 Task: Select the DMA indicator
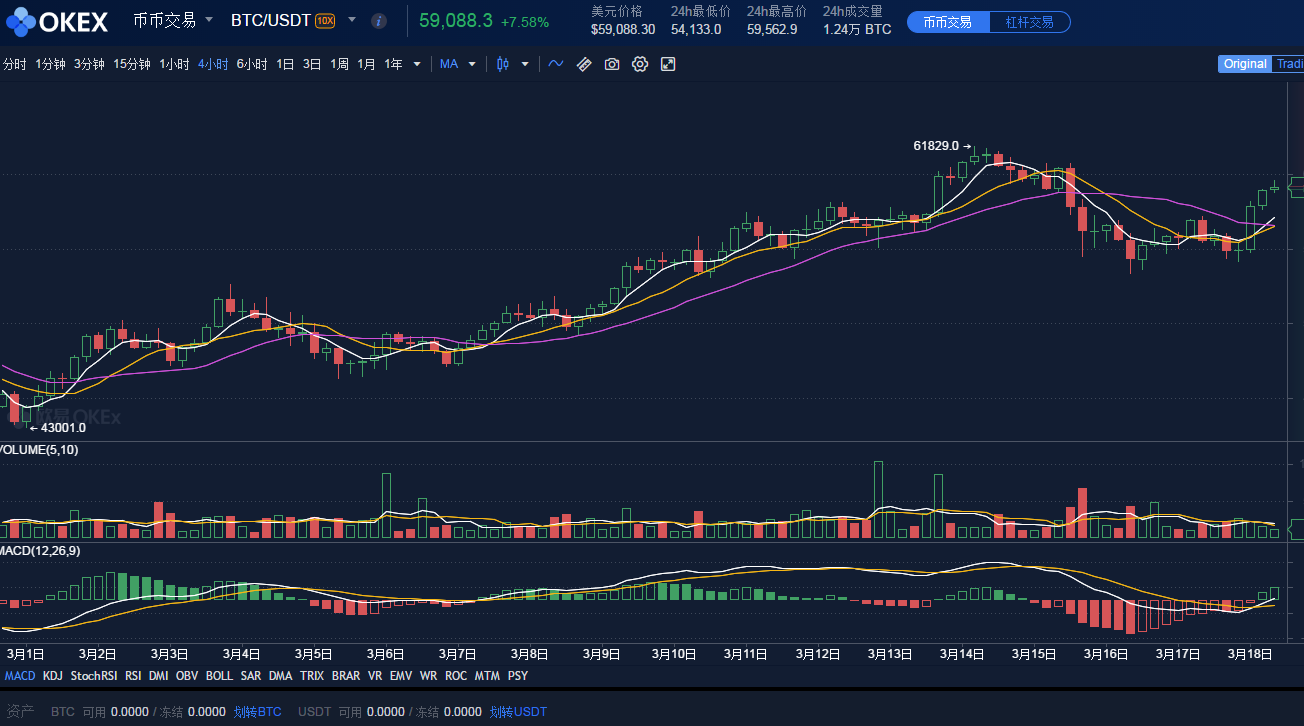pyautogui.click(x=280, y=676)
